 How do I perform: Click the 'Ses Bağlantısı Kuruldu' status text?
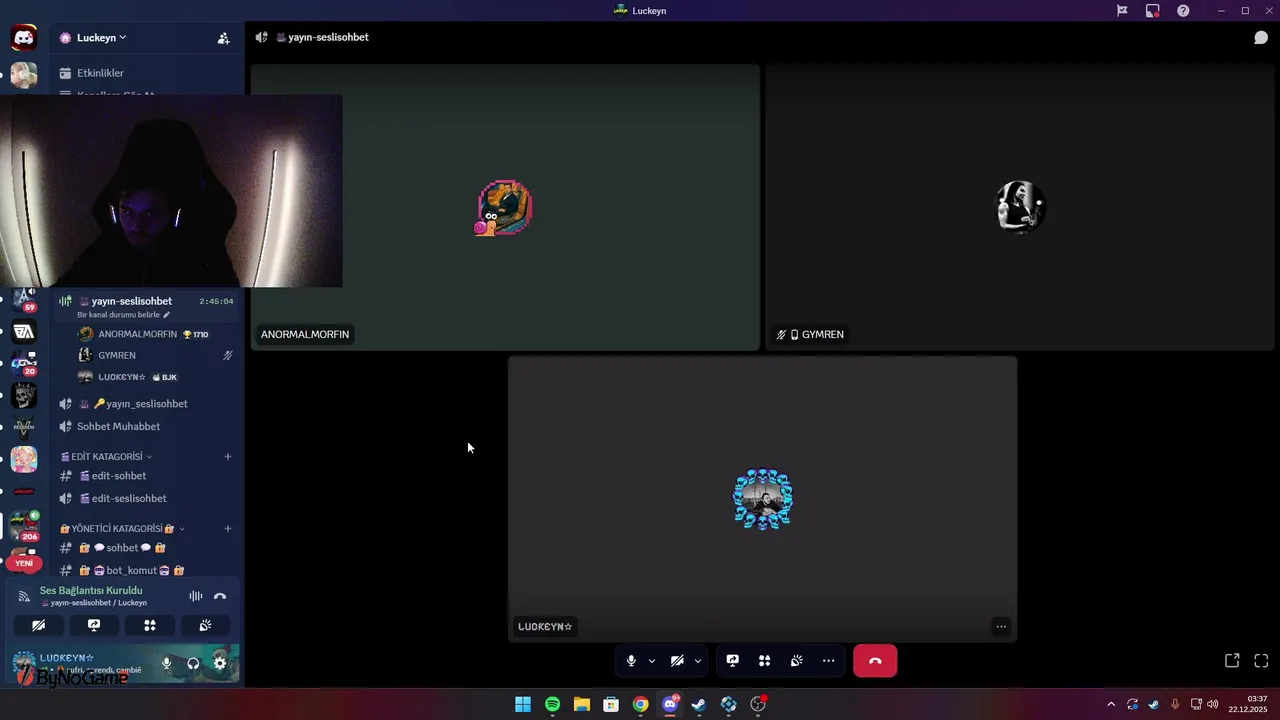point(91,591)
